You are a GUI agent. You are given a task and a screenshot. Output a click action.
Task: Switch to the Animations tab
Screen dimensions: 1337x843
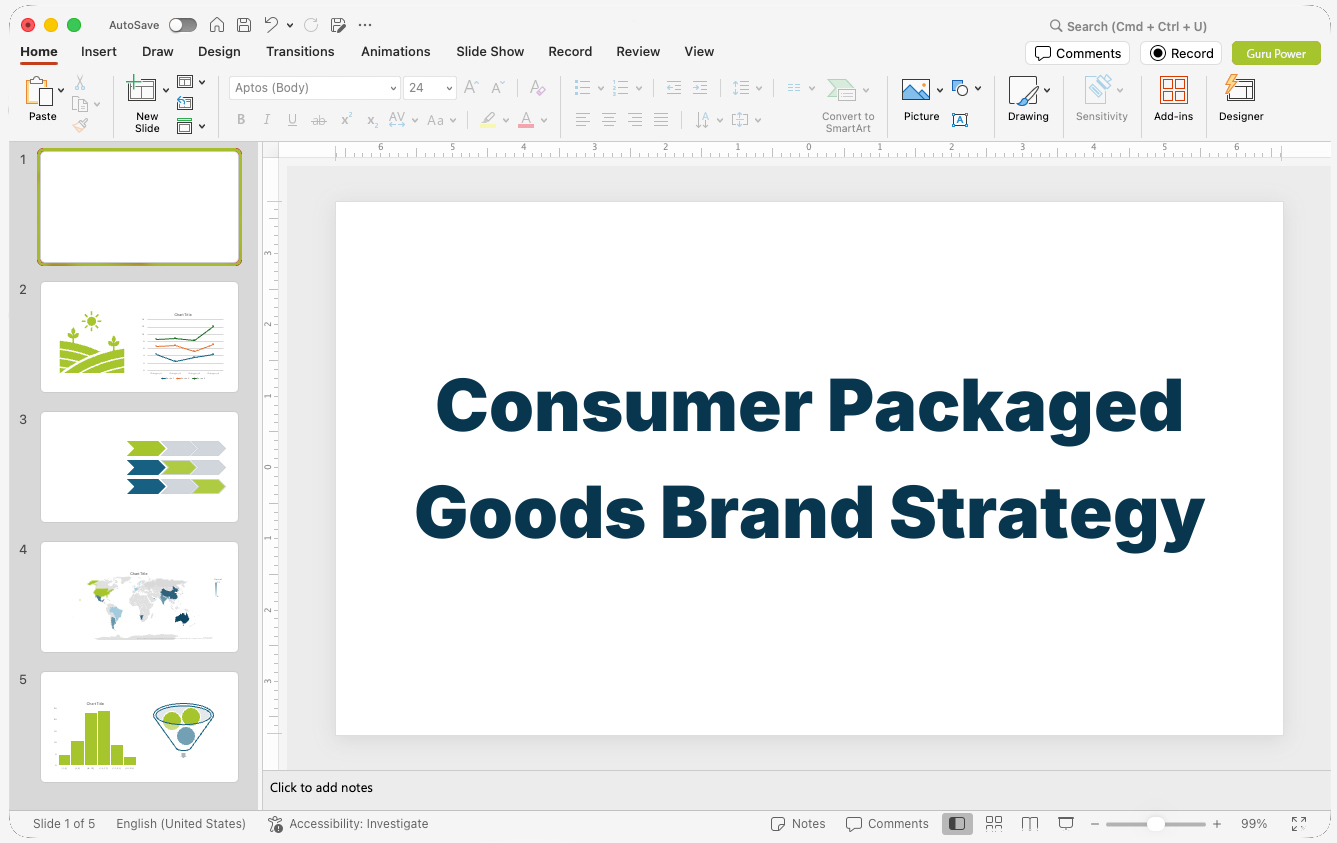[396, 52]
